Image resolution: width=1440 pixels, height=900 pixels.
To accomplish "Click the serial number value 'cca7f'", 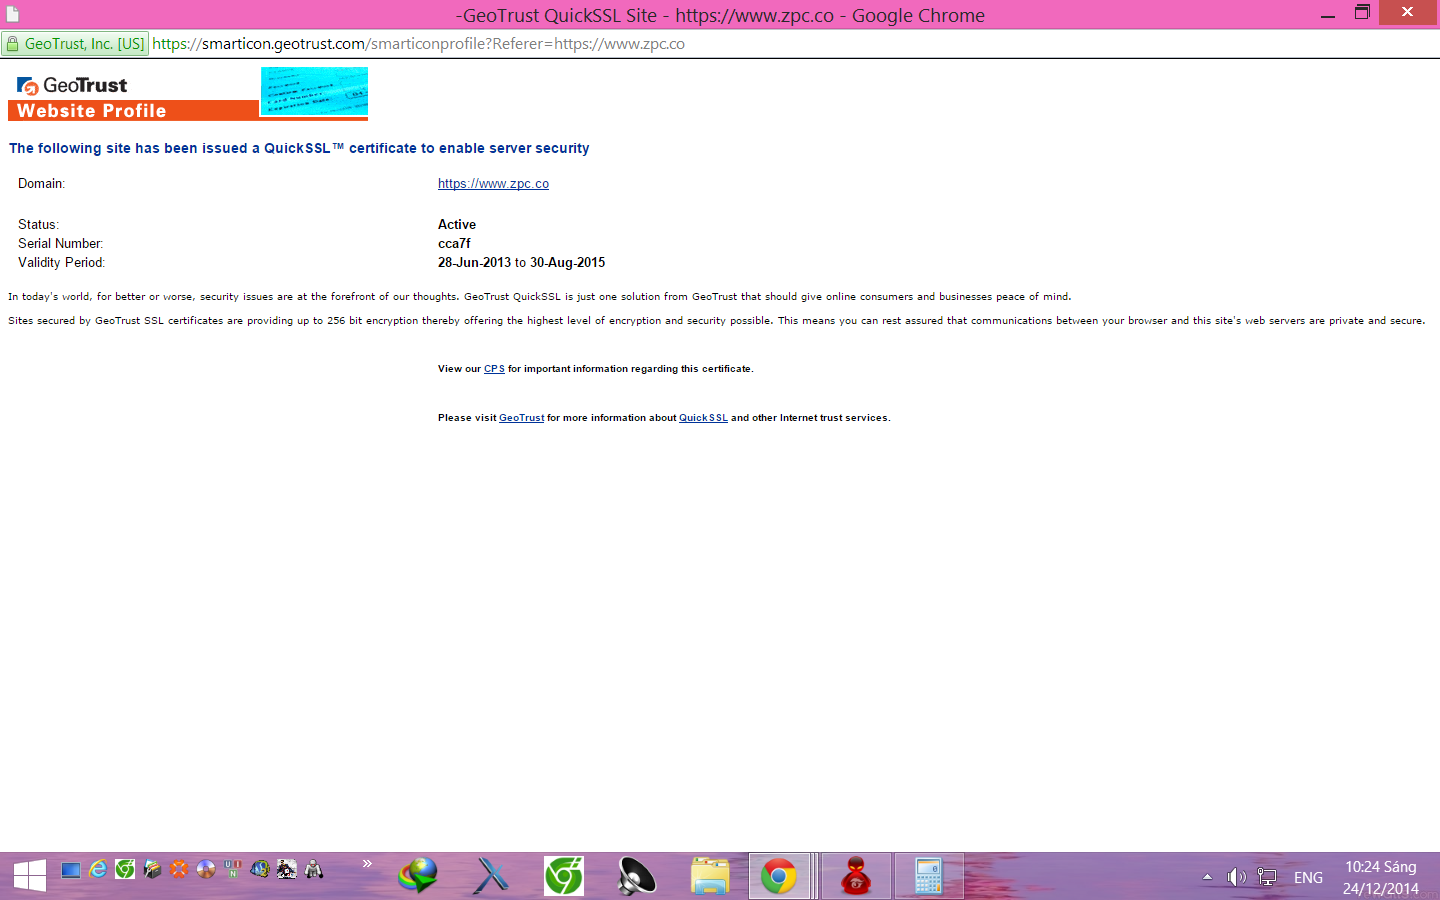I will pyautogui.click(x=454, y=244).
